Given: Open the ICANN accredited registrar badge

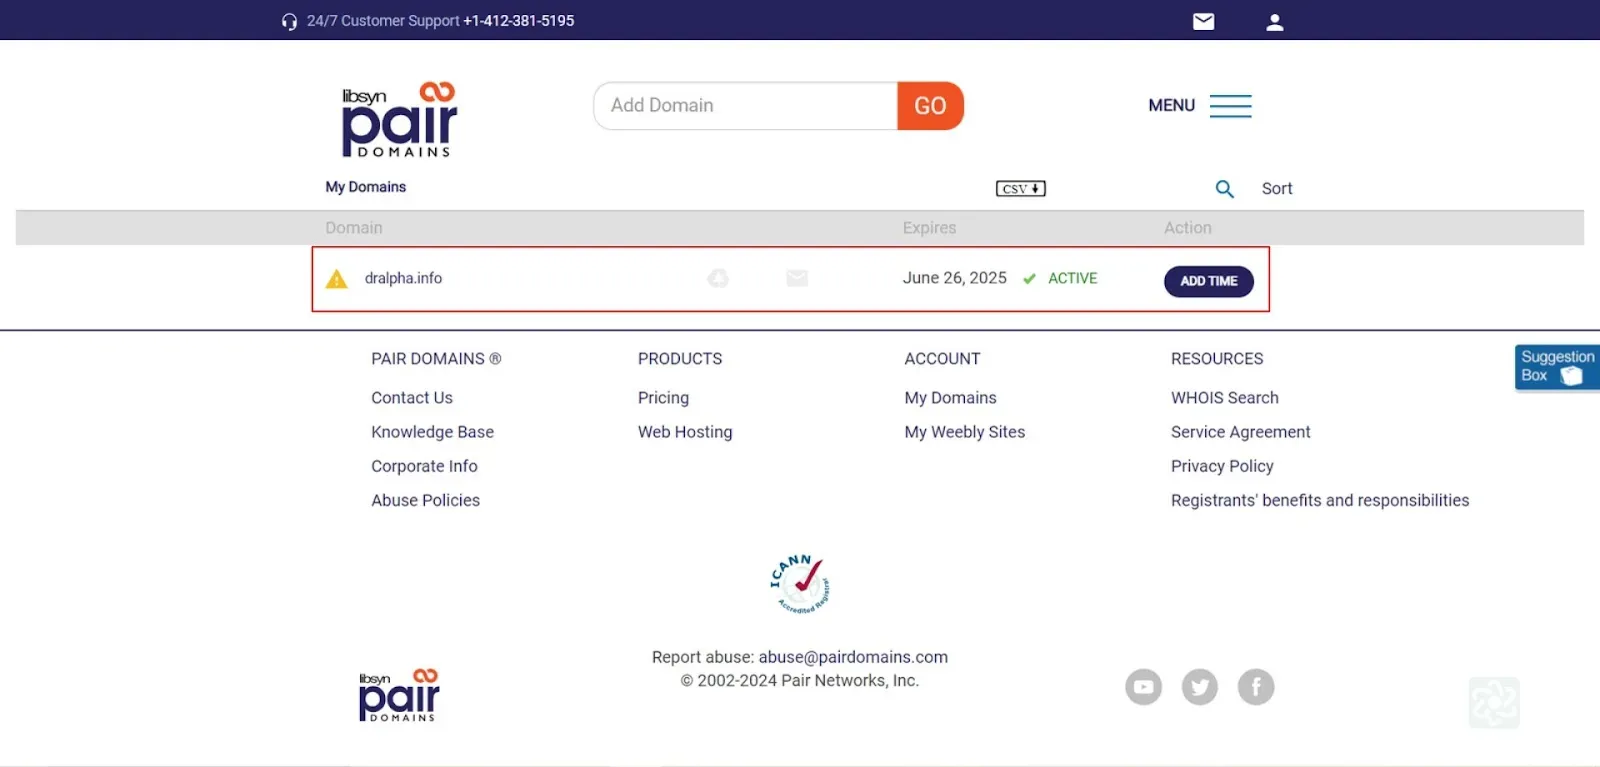Looking at the screenshot, I should pos(800,584).
